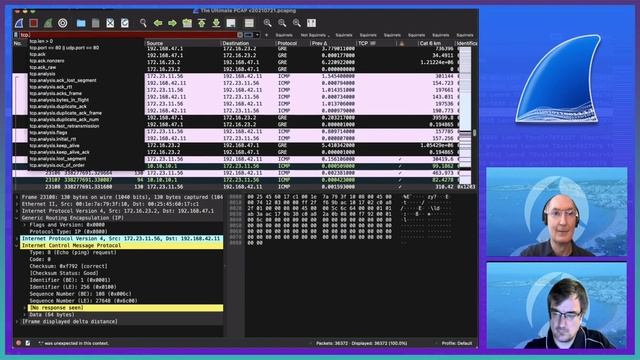Click the Prev Δ column header
The height and width of the screenshot is (360, 640).
tap(333, 43)
